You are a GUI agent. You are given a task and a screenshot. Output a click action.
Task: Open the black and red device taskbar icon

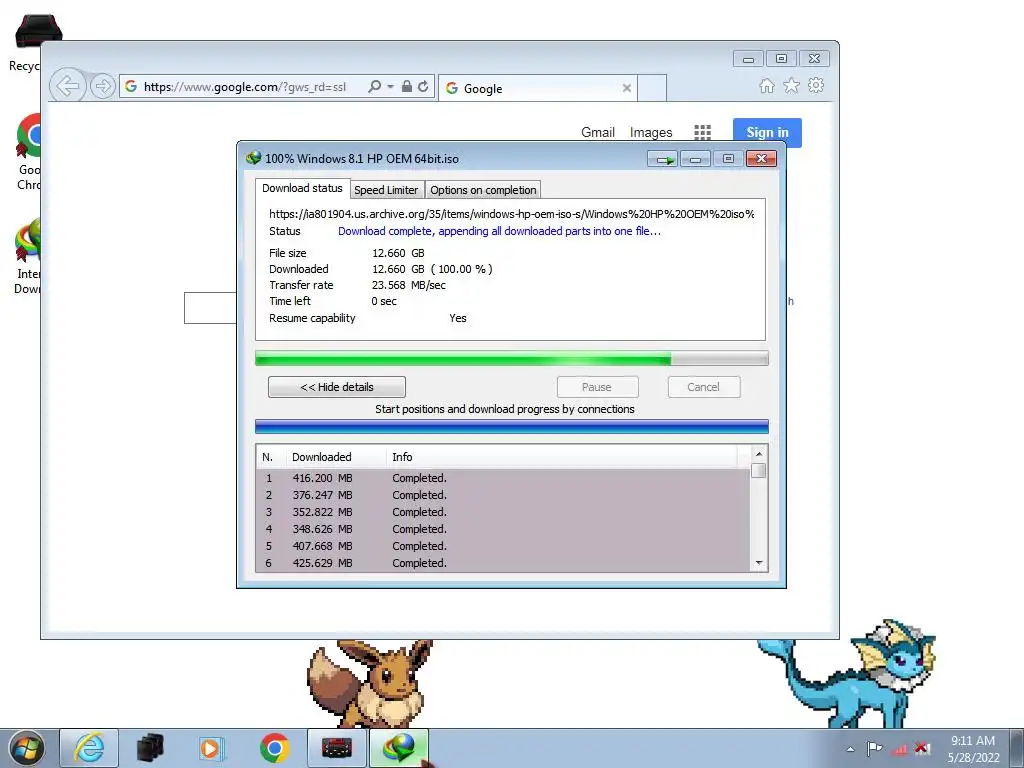(x=337, y=748)
